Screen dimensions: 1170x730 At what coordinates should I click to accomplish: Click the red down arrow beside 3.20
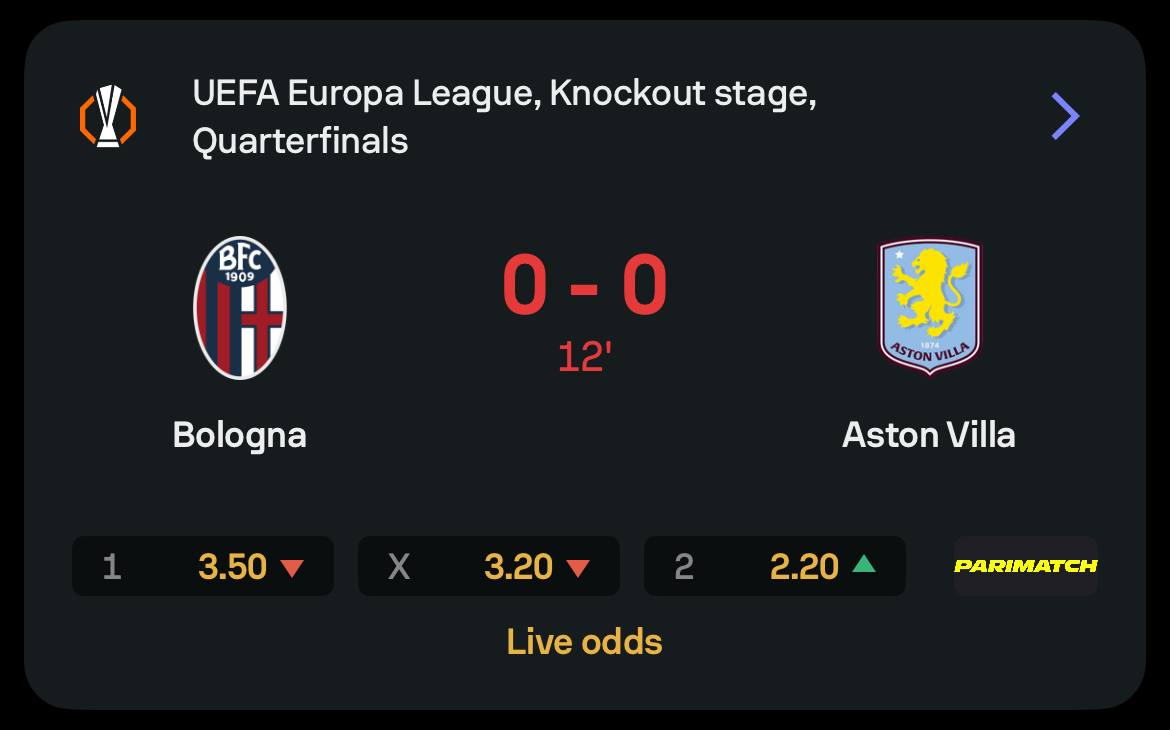(578, 567)
